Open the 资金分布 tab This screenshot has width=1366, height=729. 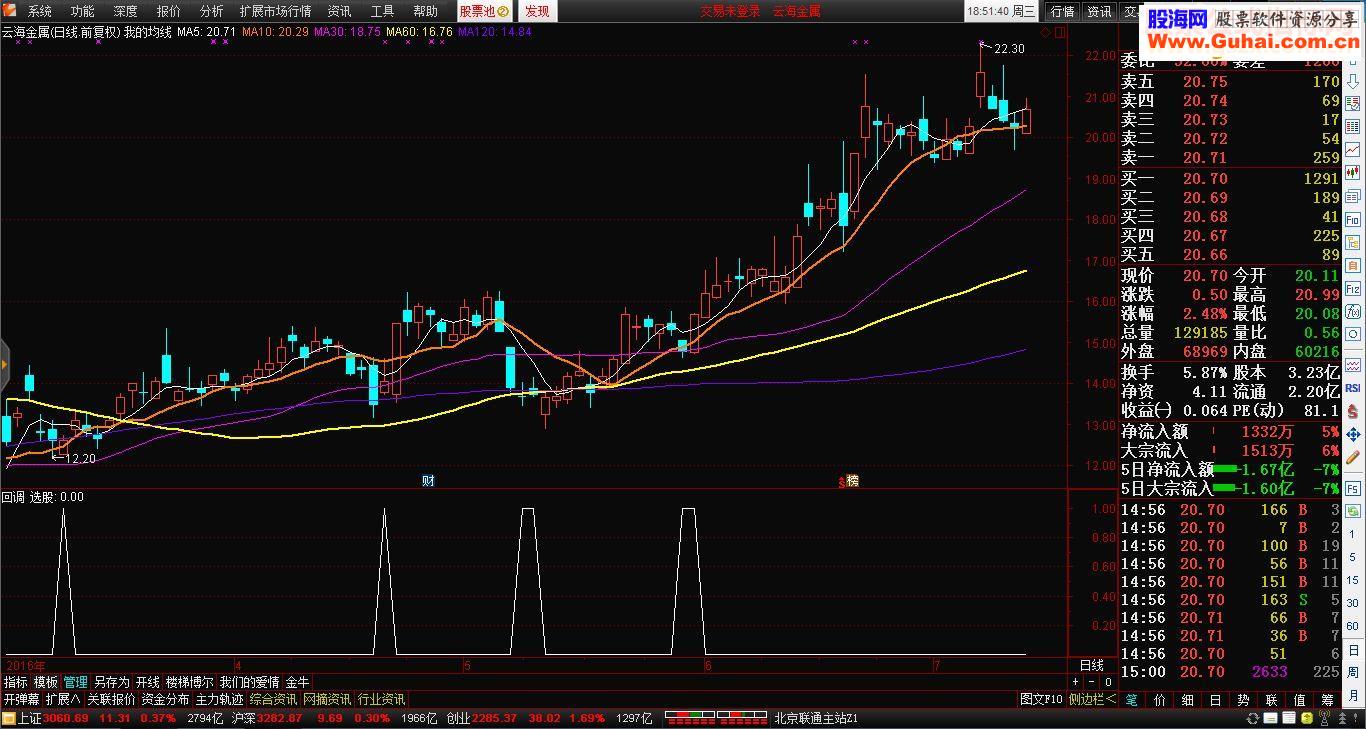pyautogui.click(x=164, y=700)
